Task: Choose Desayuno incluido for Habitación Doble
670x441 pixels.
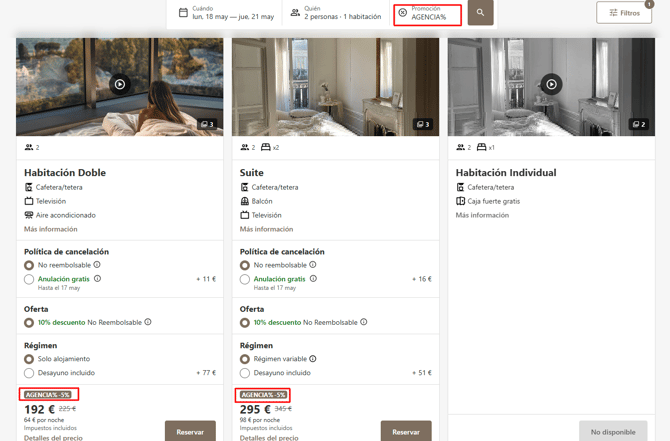Action: 29,373
